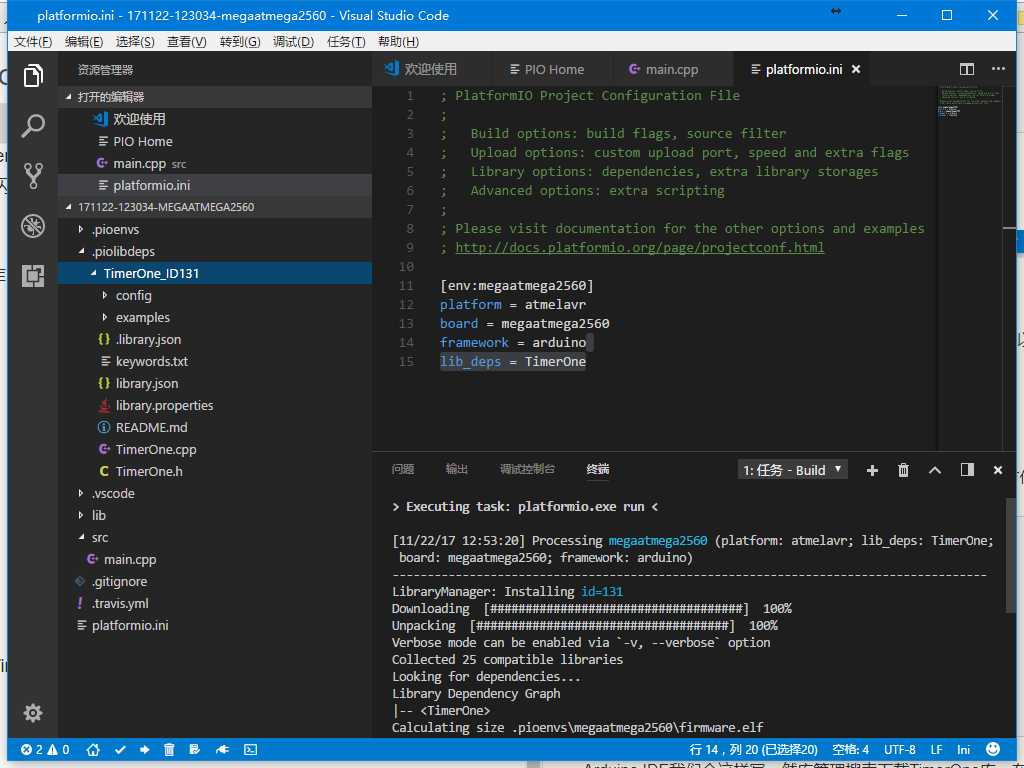The height and width of the screenshot is (768, 1024).
Task: Close the terminal panel
Action: pyautogui.click(x=997, y=470)
